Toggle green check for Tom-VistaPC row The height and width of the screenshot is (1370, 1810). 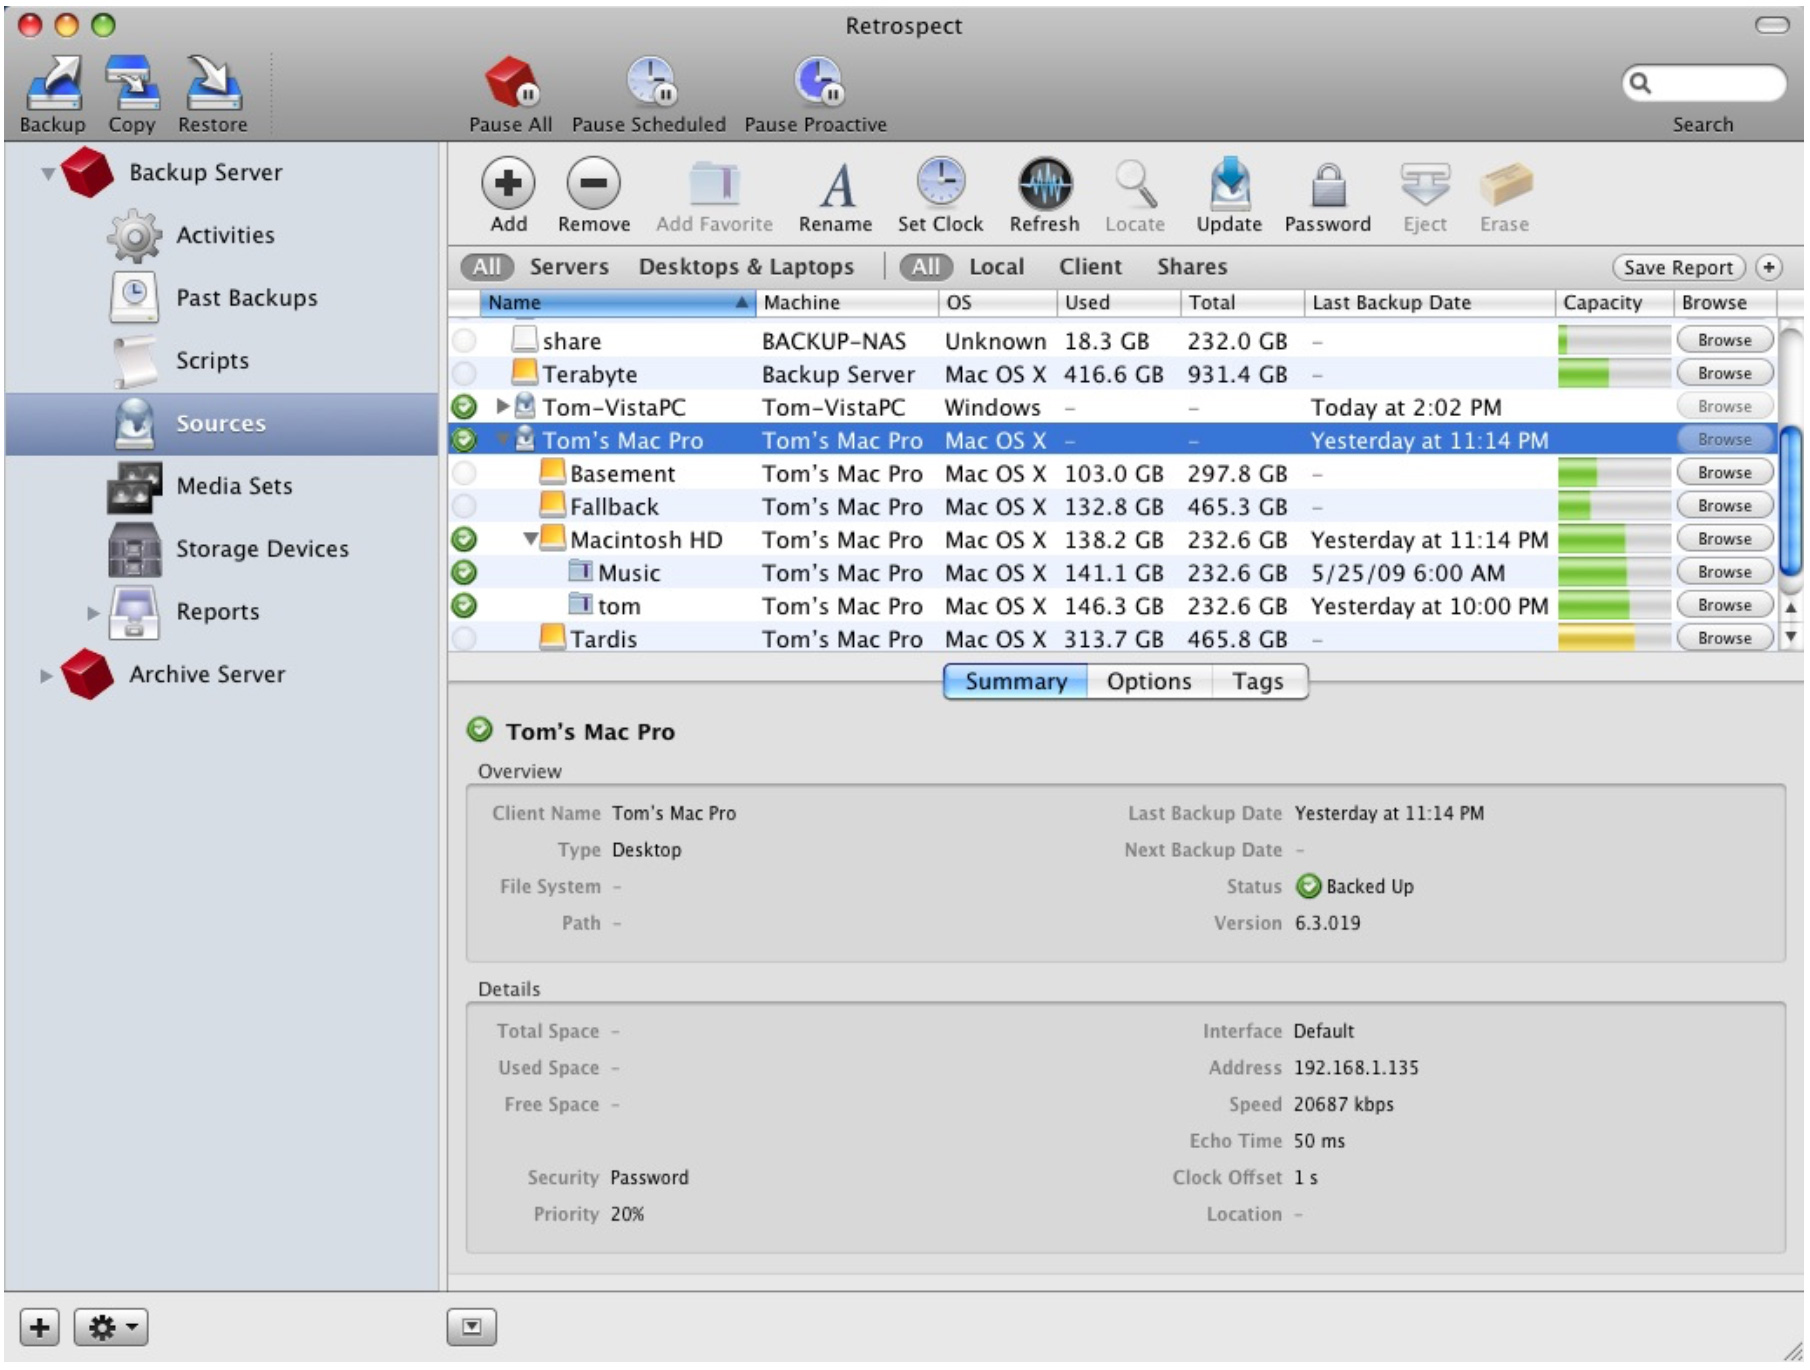[464, 407]
